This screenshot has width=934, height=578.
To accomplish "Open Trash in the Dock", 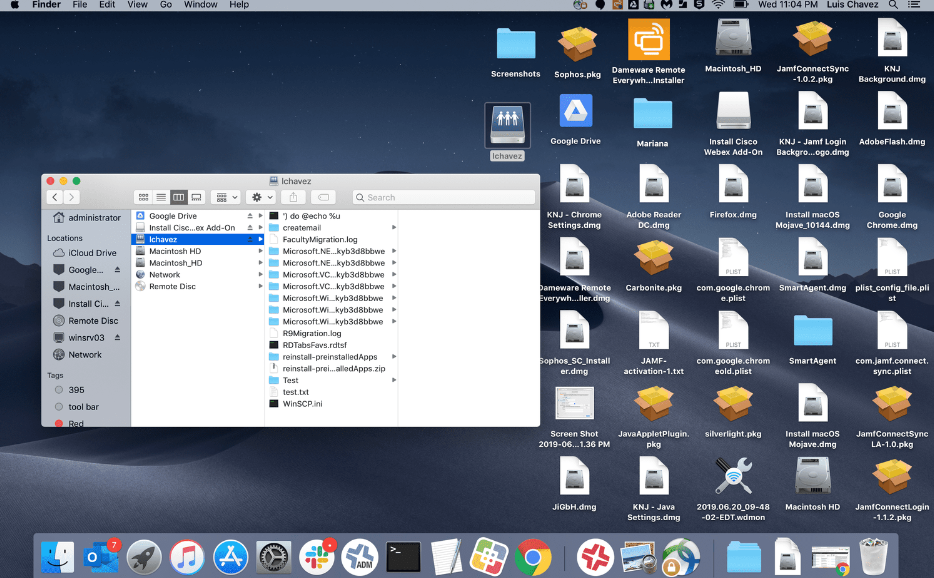I will 874,555.
